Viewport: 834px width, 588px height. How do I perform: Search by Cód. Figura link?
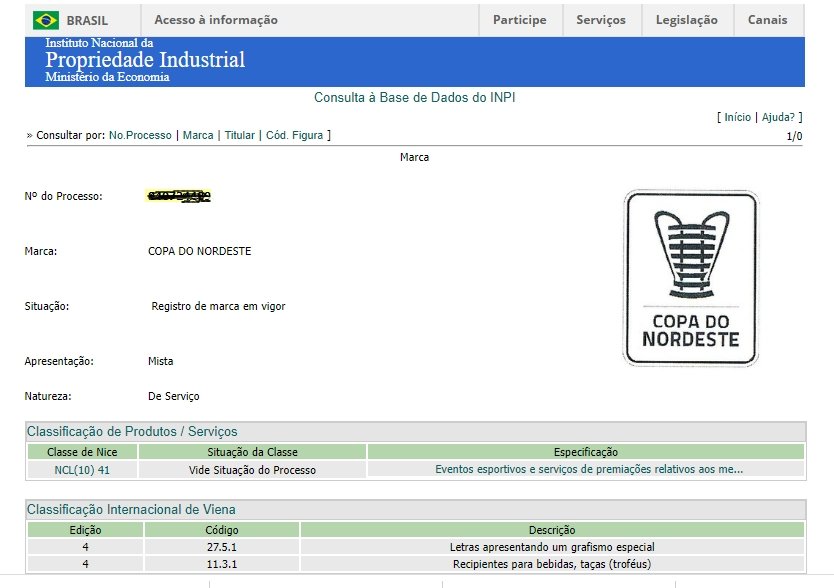point(295,135)
